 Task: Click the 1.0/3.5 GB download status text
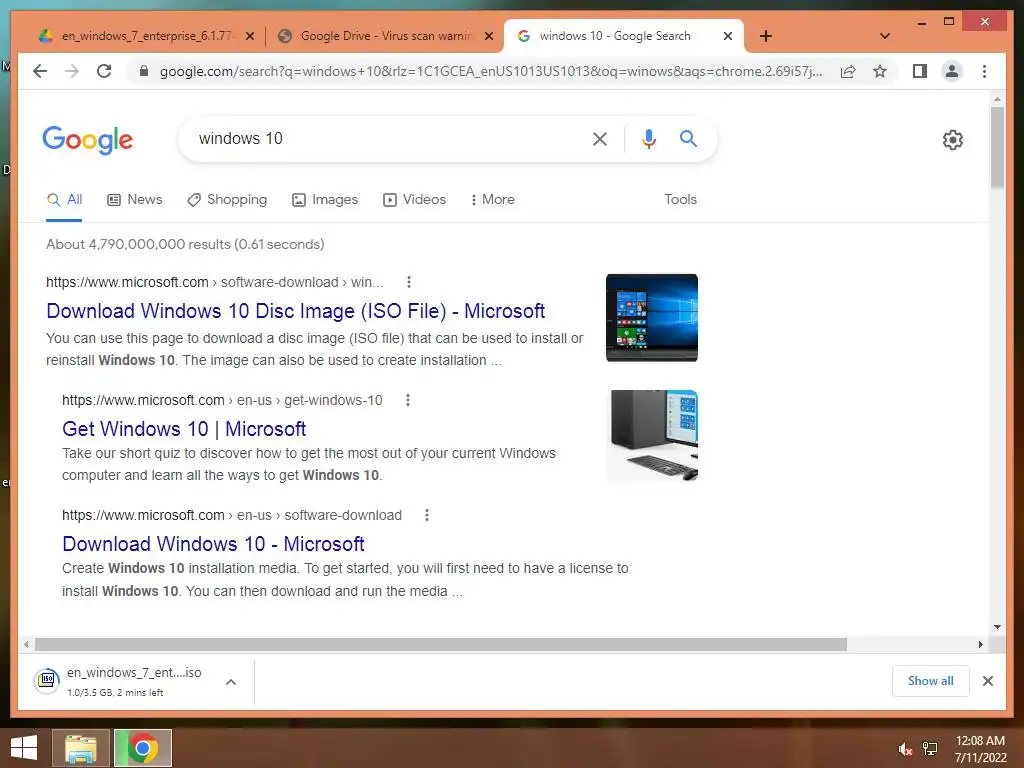[x=115, y=693]
